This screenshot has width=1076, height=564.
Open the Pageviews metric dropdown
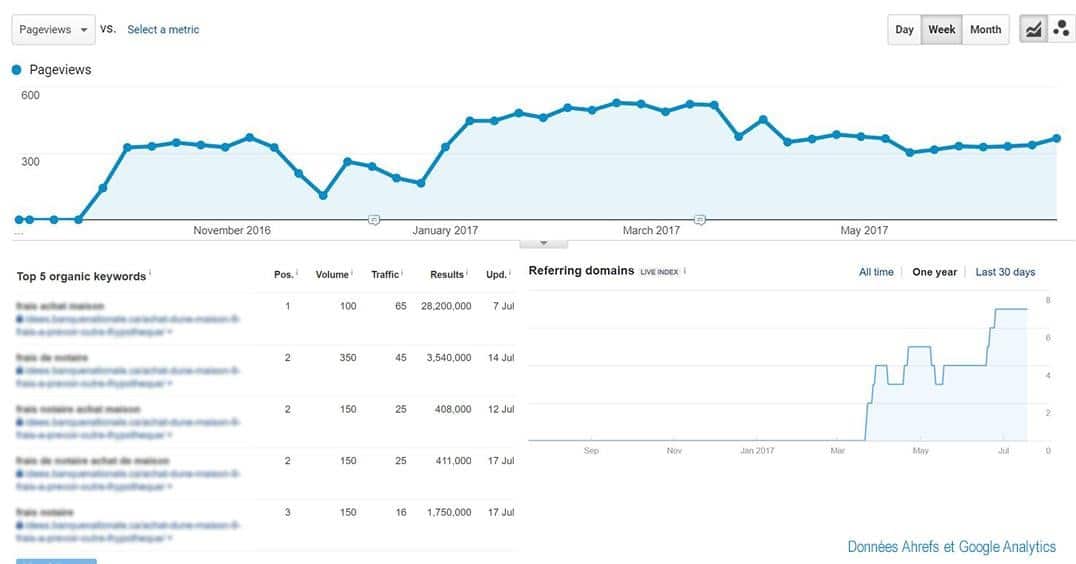pos(54,30)
